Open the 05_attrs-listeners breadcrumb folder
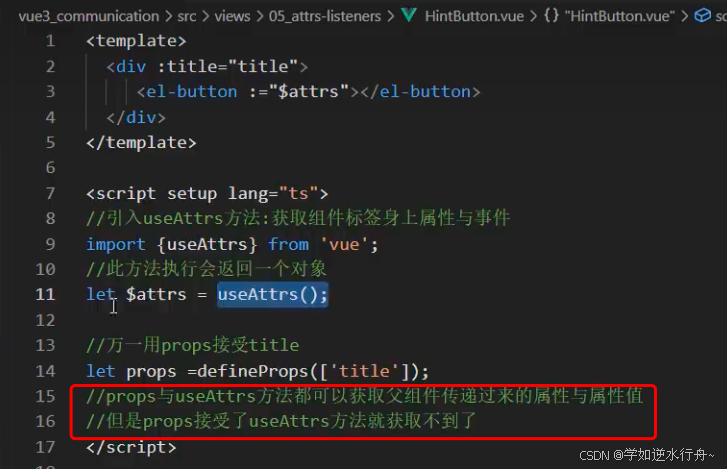 325,16
